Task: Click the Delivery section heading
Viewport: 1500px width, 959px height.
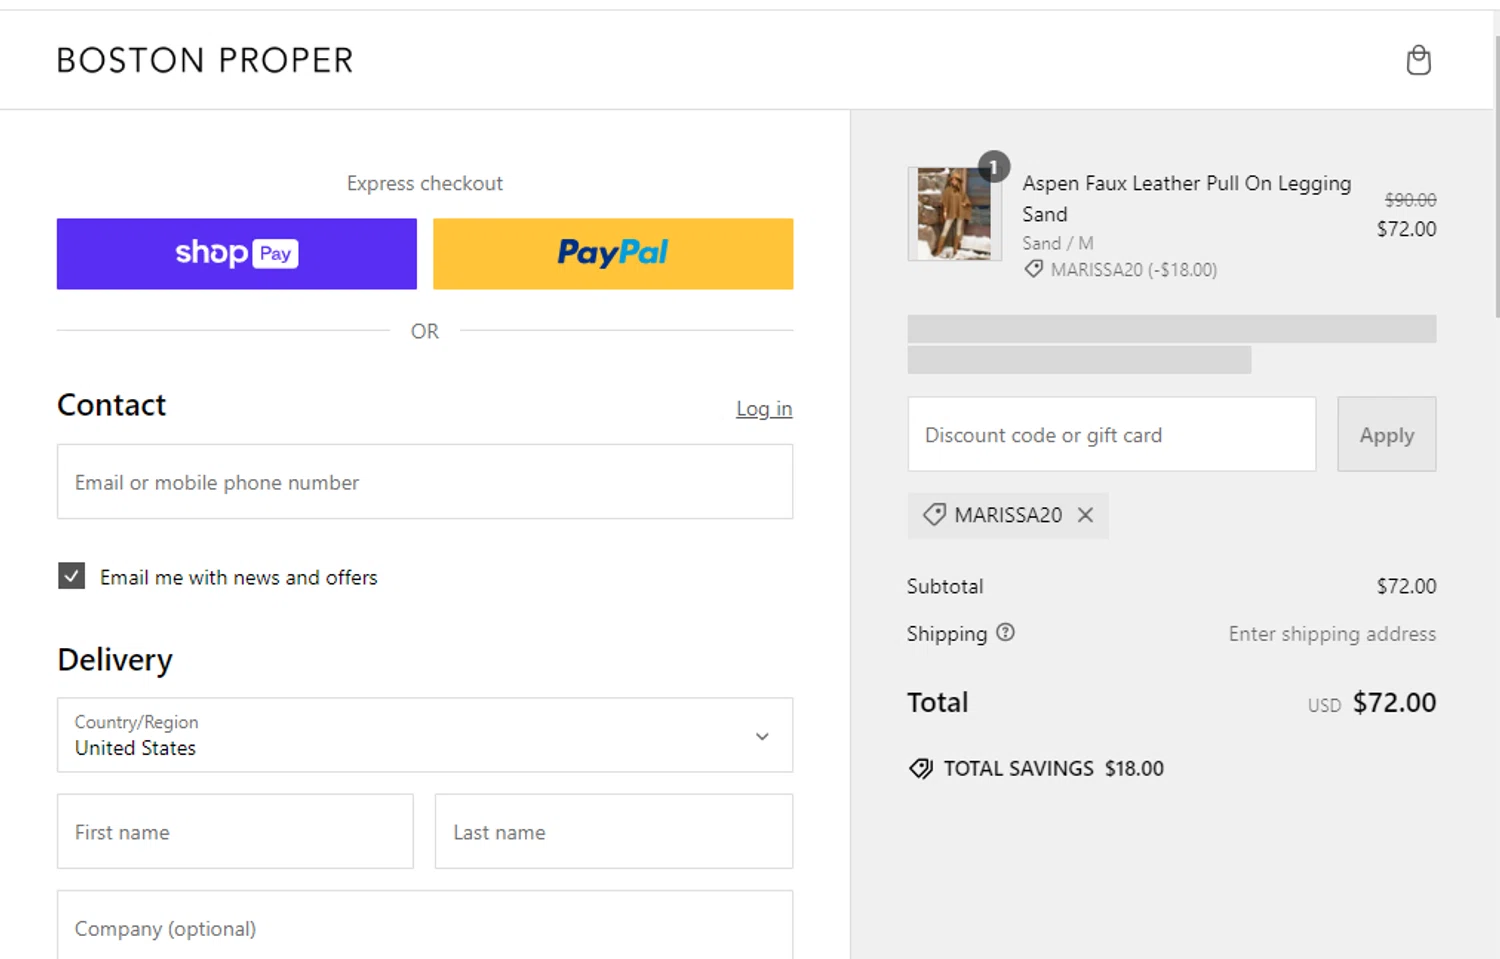Action: click(115, 660)
